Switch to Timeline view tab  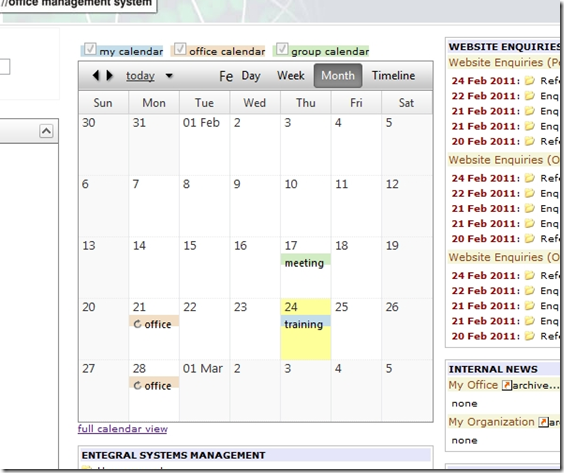tap(393, 76)
